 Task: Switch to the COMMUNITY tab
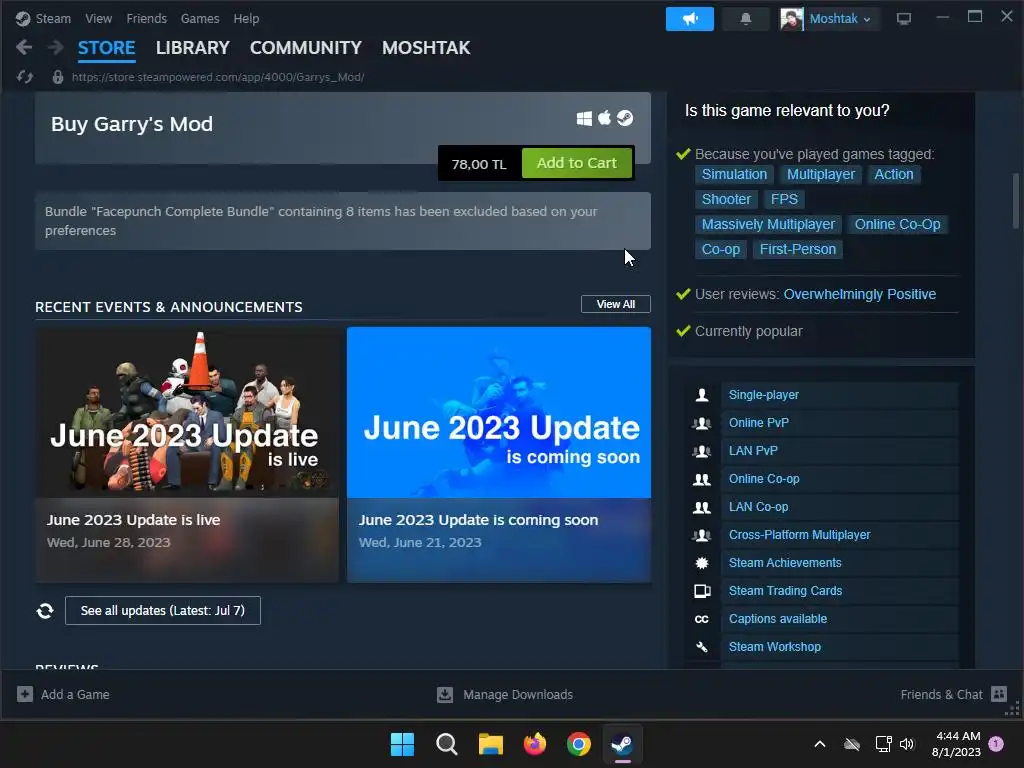306,48
